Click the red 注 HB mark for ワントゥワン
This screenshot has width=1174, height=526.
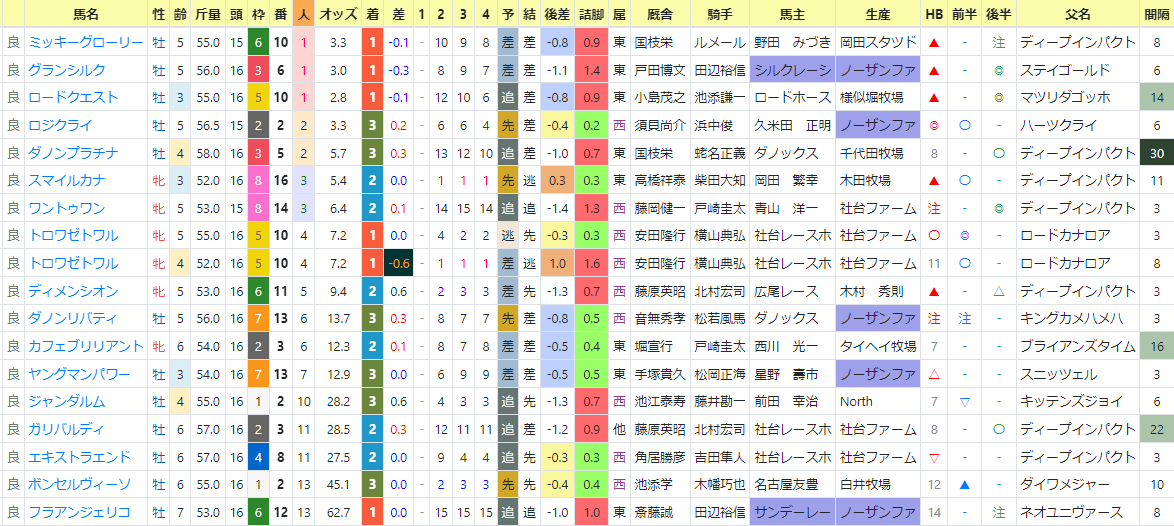(934, 209)
